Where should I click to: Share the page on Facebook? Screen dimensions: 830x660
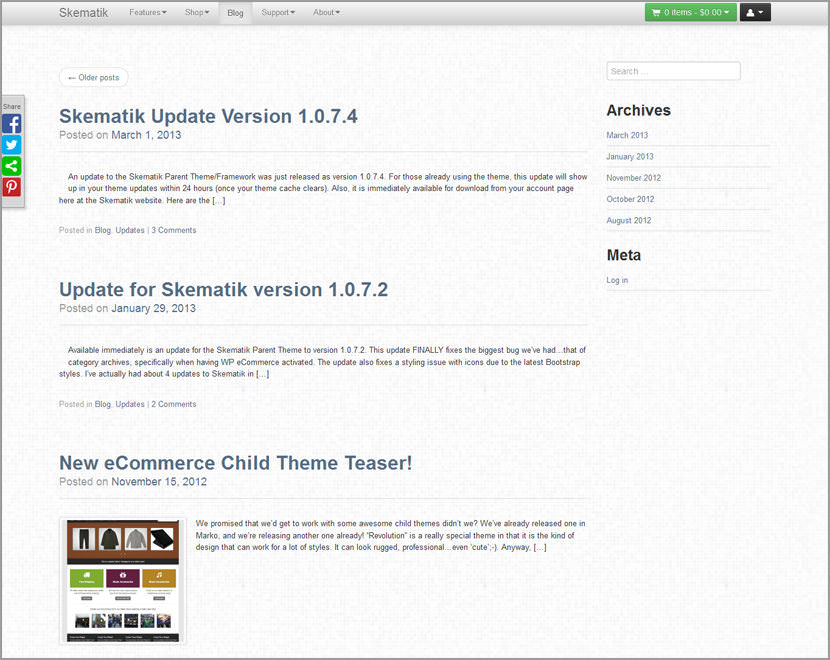click(12, 124)
